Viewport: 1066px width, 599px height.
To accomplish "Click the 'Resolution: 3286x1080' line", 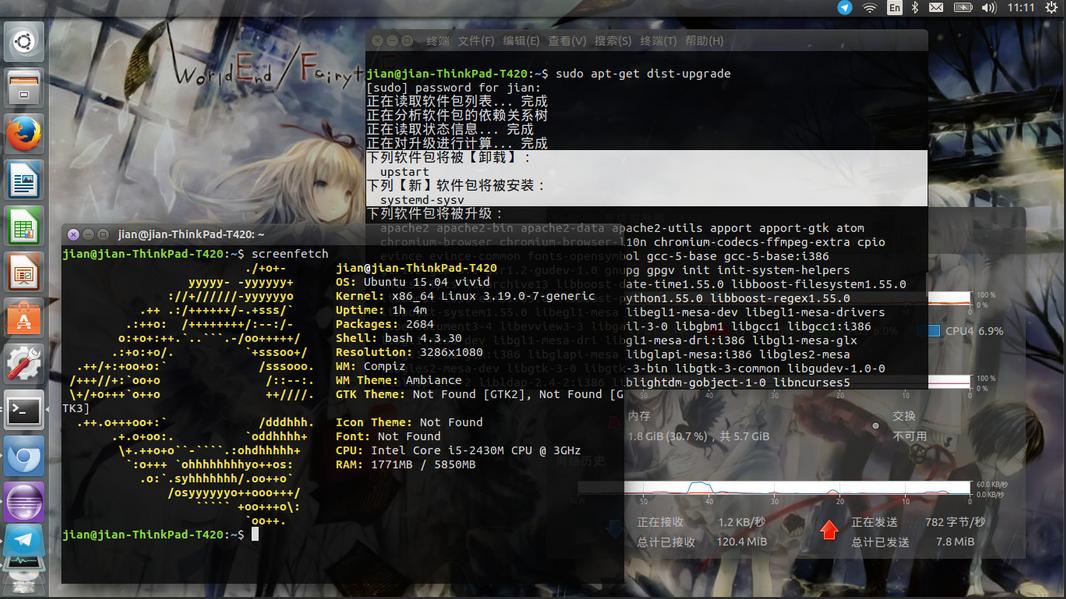I will point(409,352).
